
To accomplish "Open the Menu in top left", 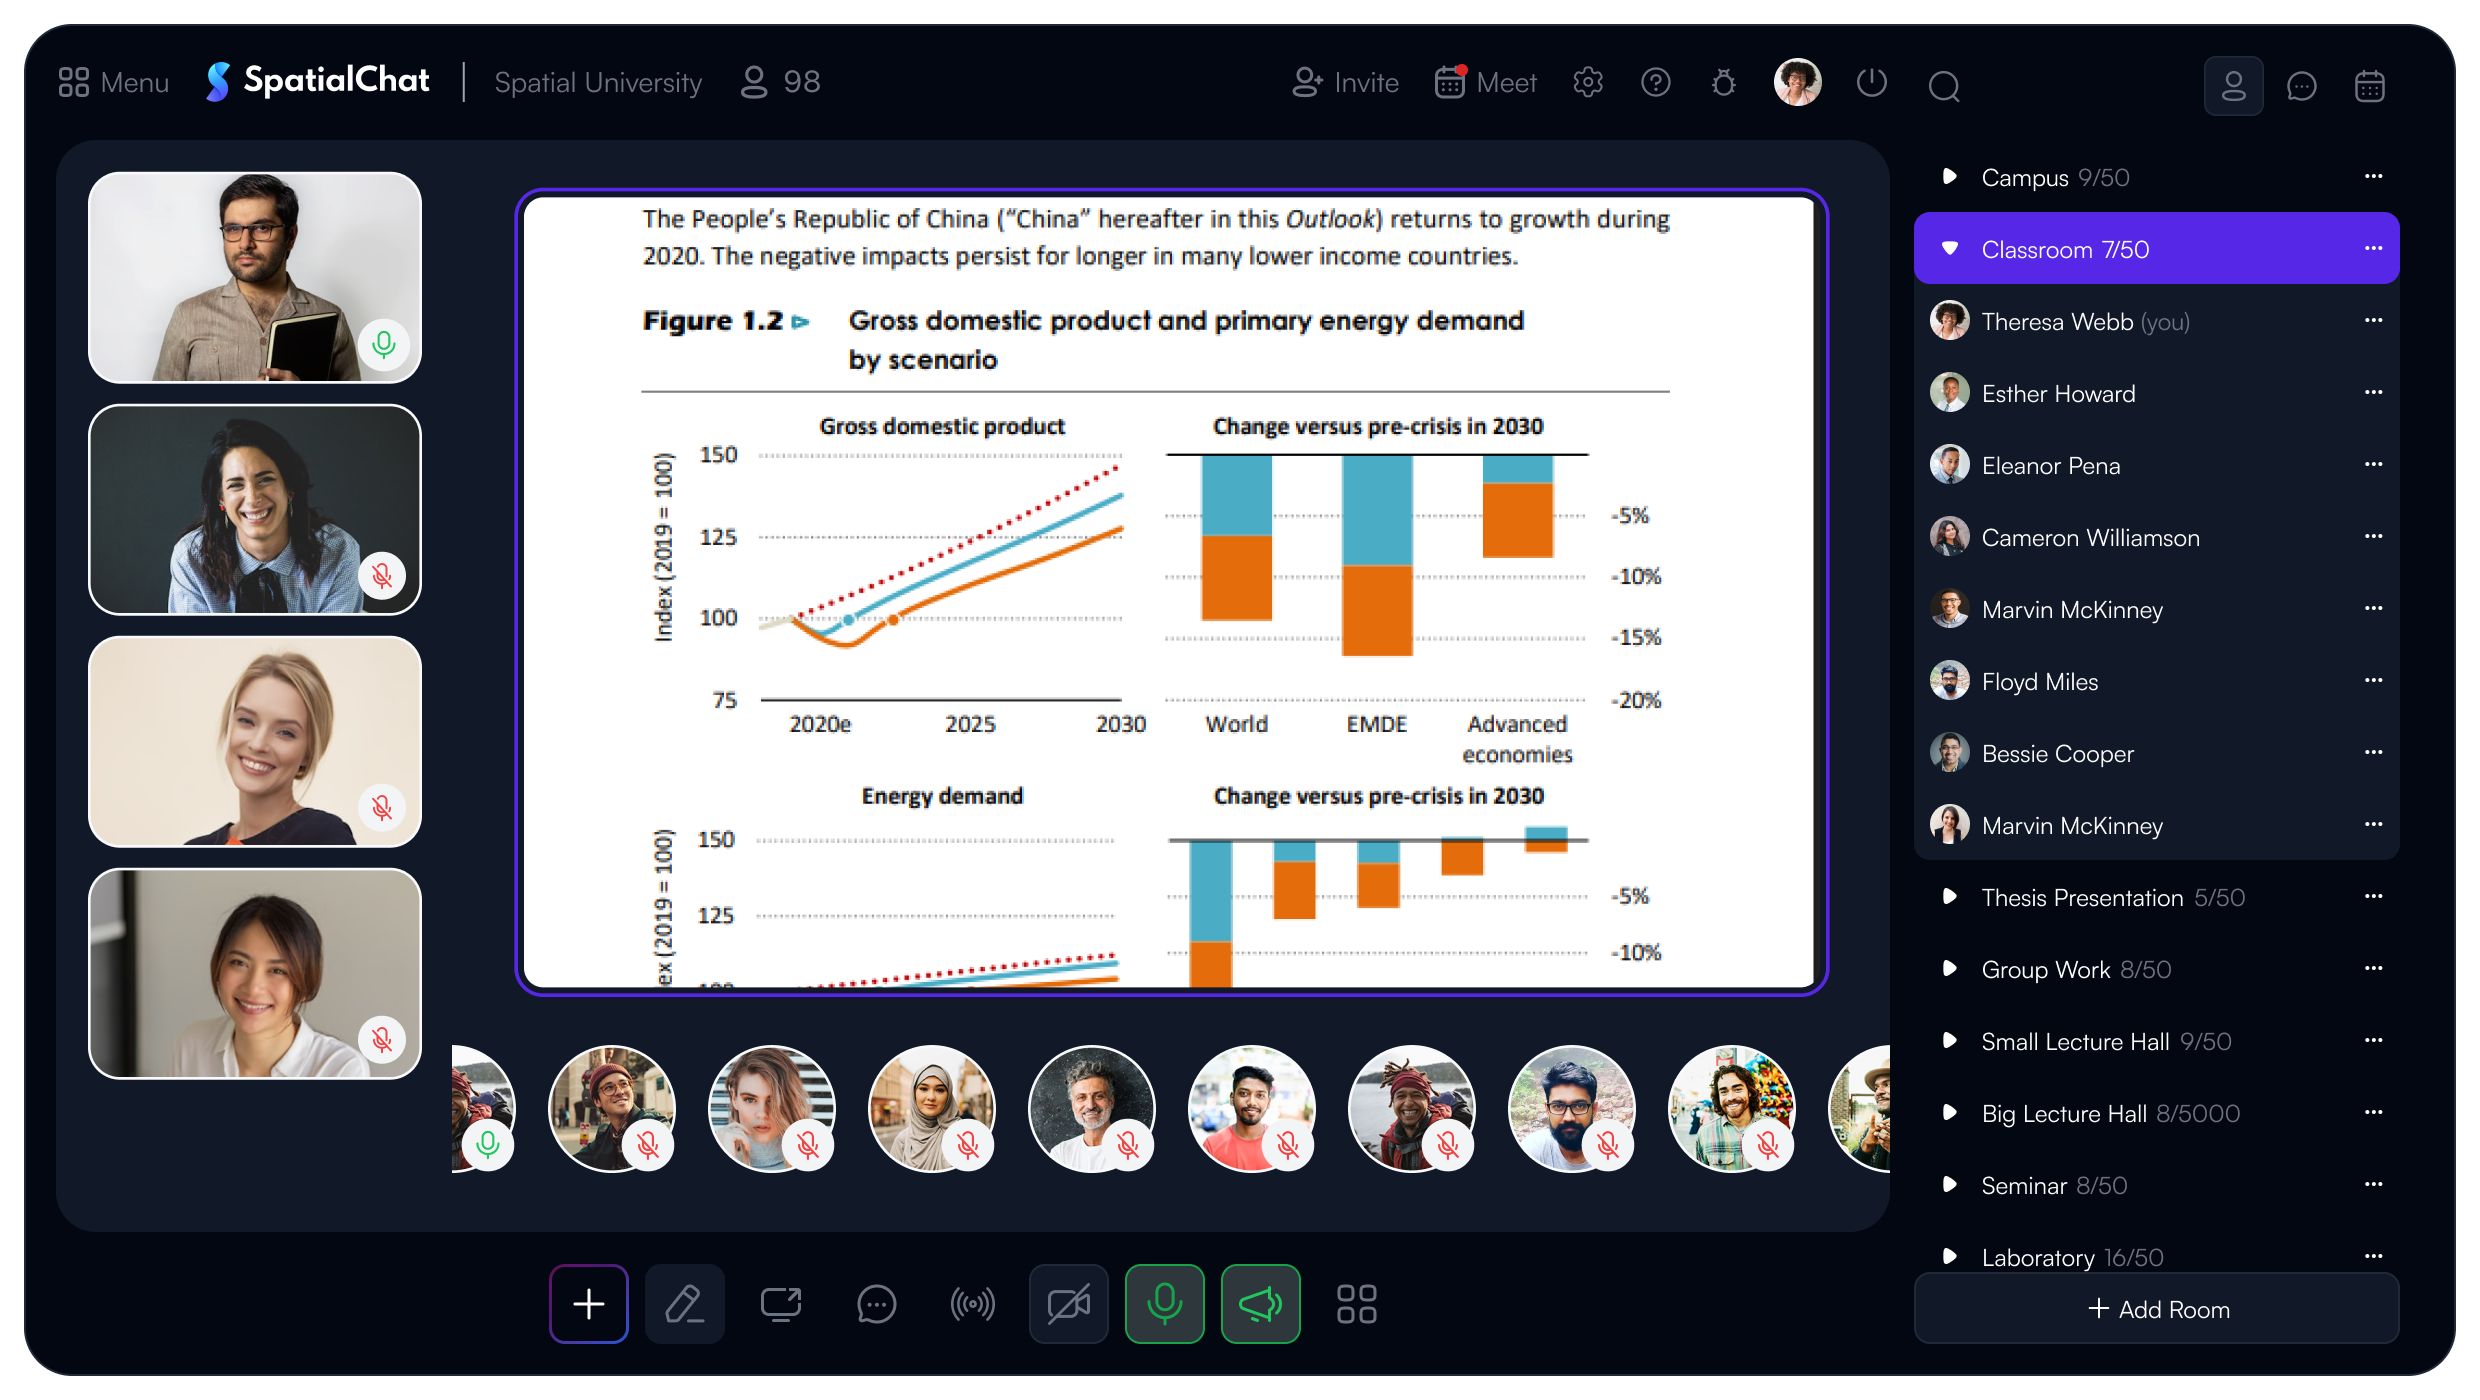I will click(x=113, y=82).
